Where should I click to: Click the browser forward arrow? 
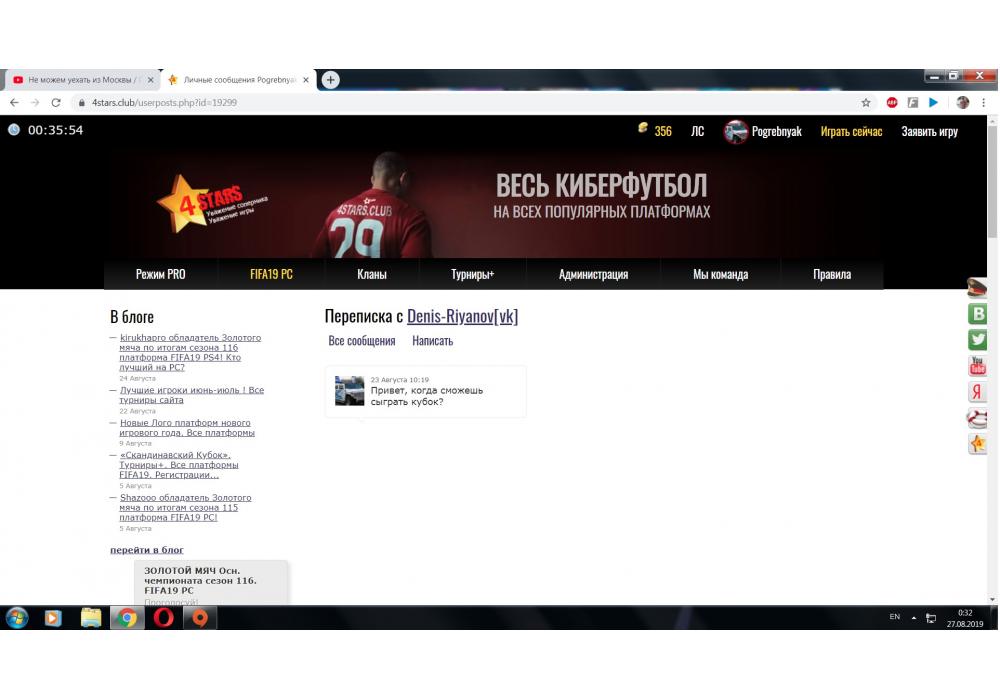tap(35, 103)
